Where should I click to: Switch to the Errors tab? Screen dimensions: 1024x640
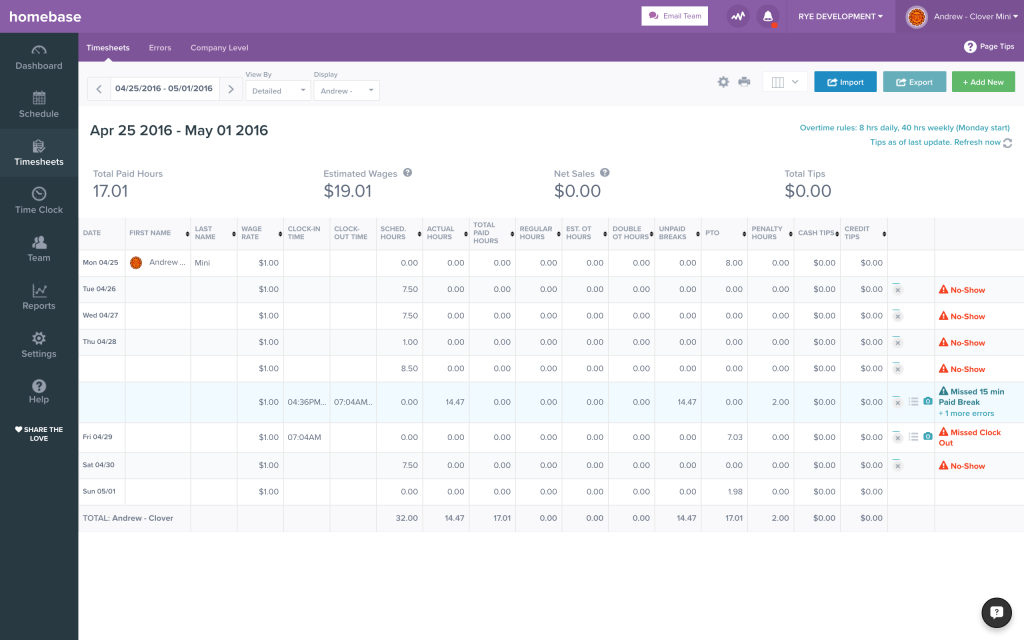[160, 48]
